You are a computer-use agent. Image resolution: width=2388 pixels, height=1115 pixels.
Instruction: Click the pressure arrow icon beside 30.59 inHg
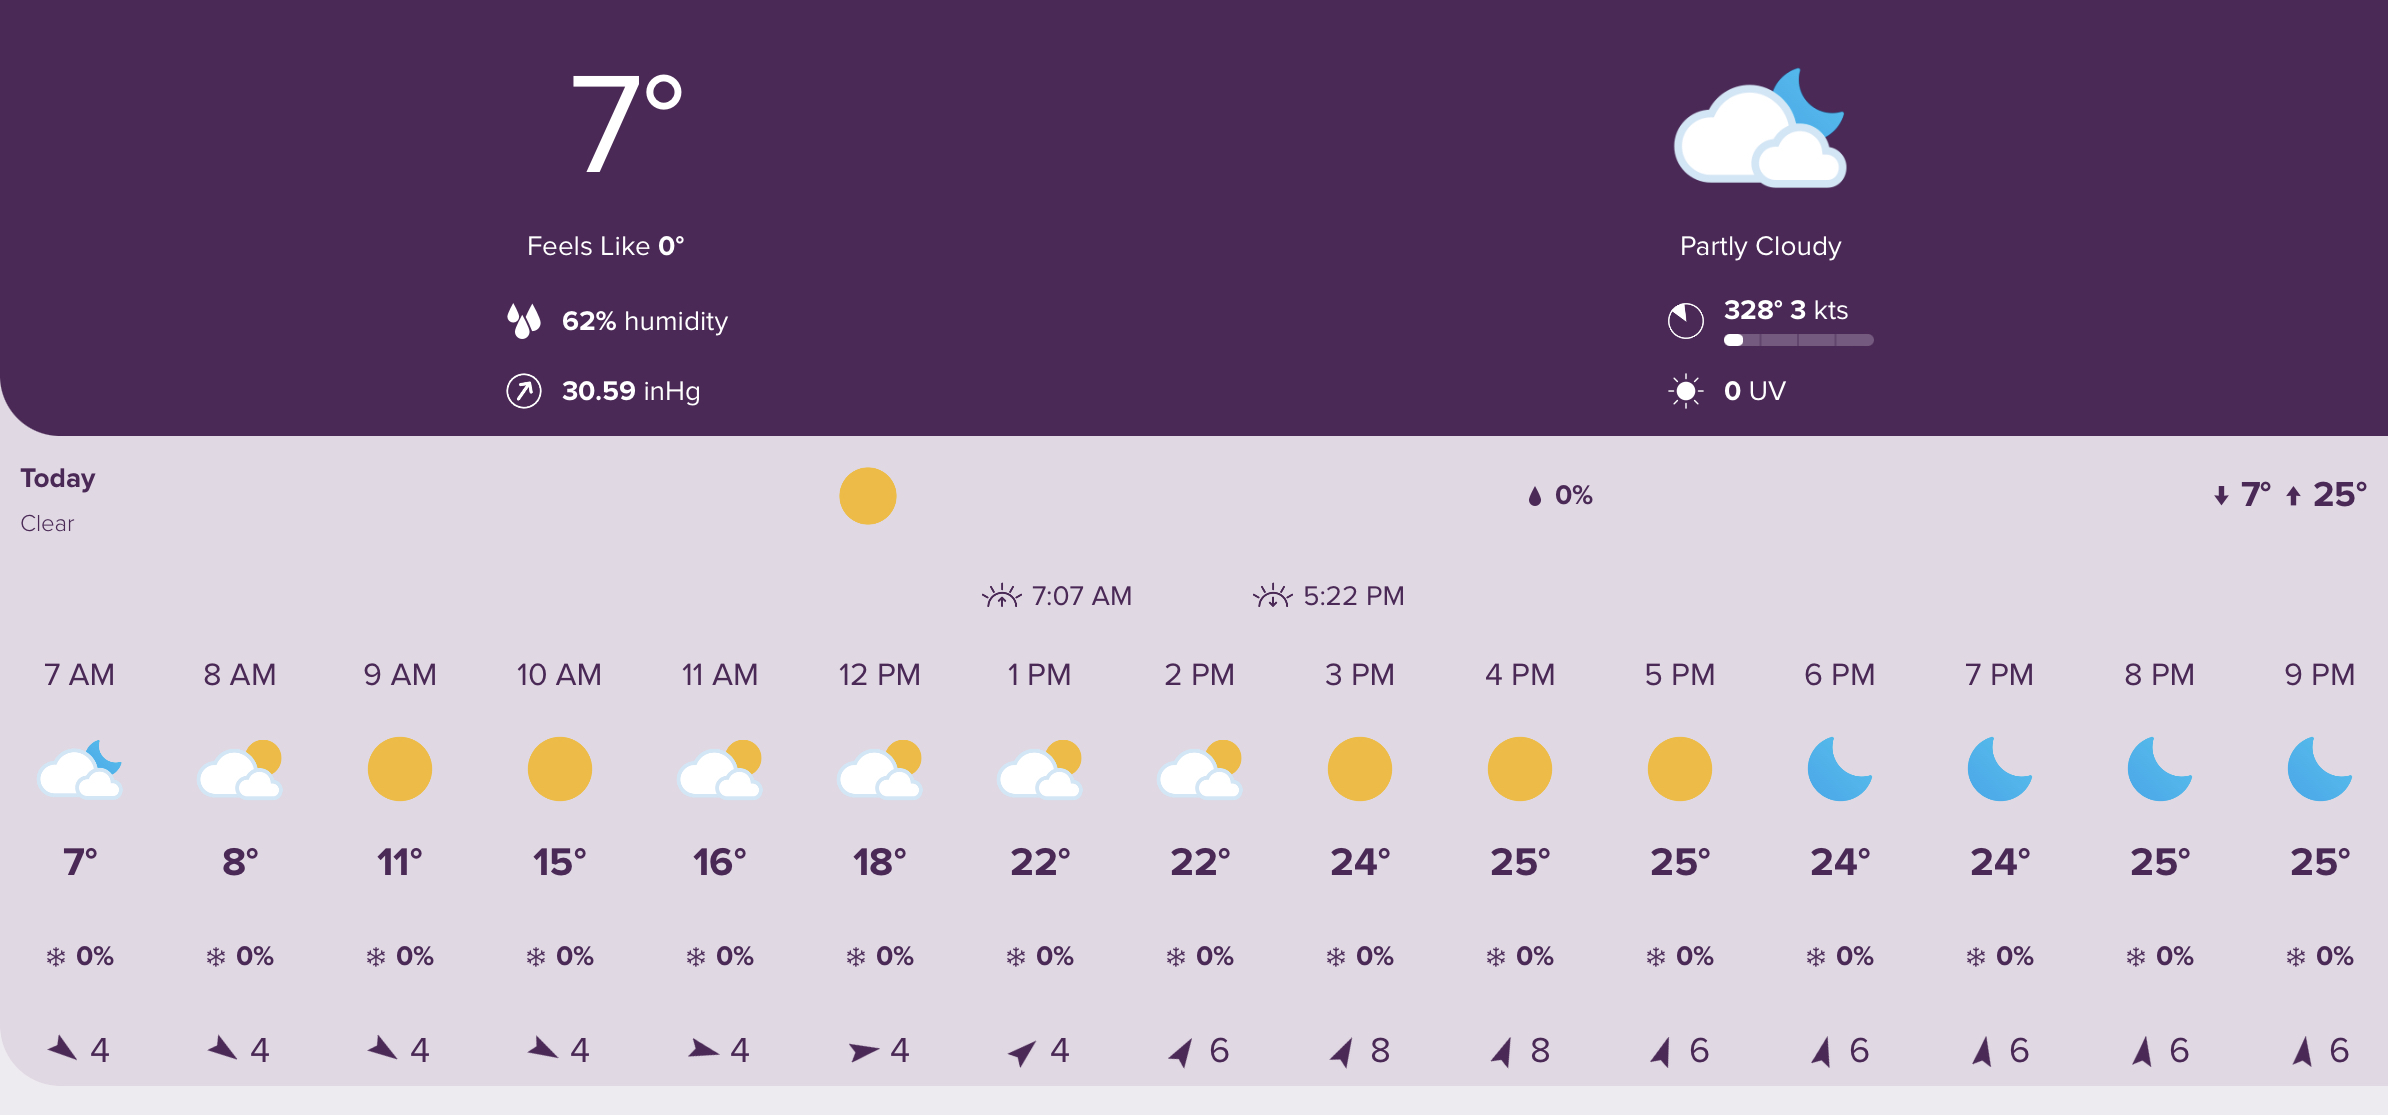coord(523,391)
